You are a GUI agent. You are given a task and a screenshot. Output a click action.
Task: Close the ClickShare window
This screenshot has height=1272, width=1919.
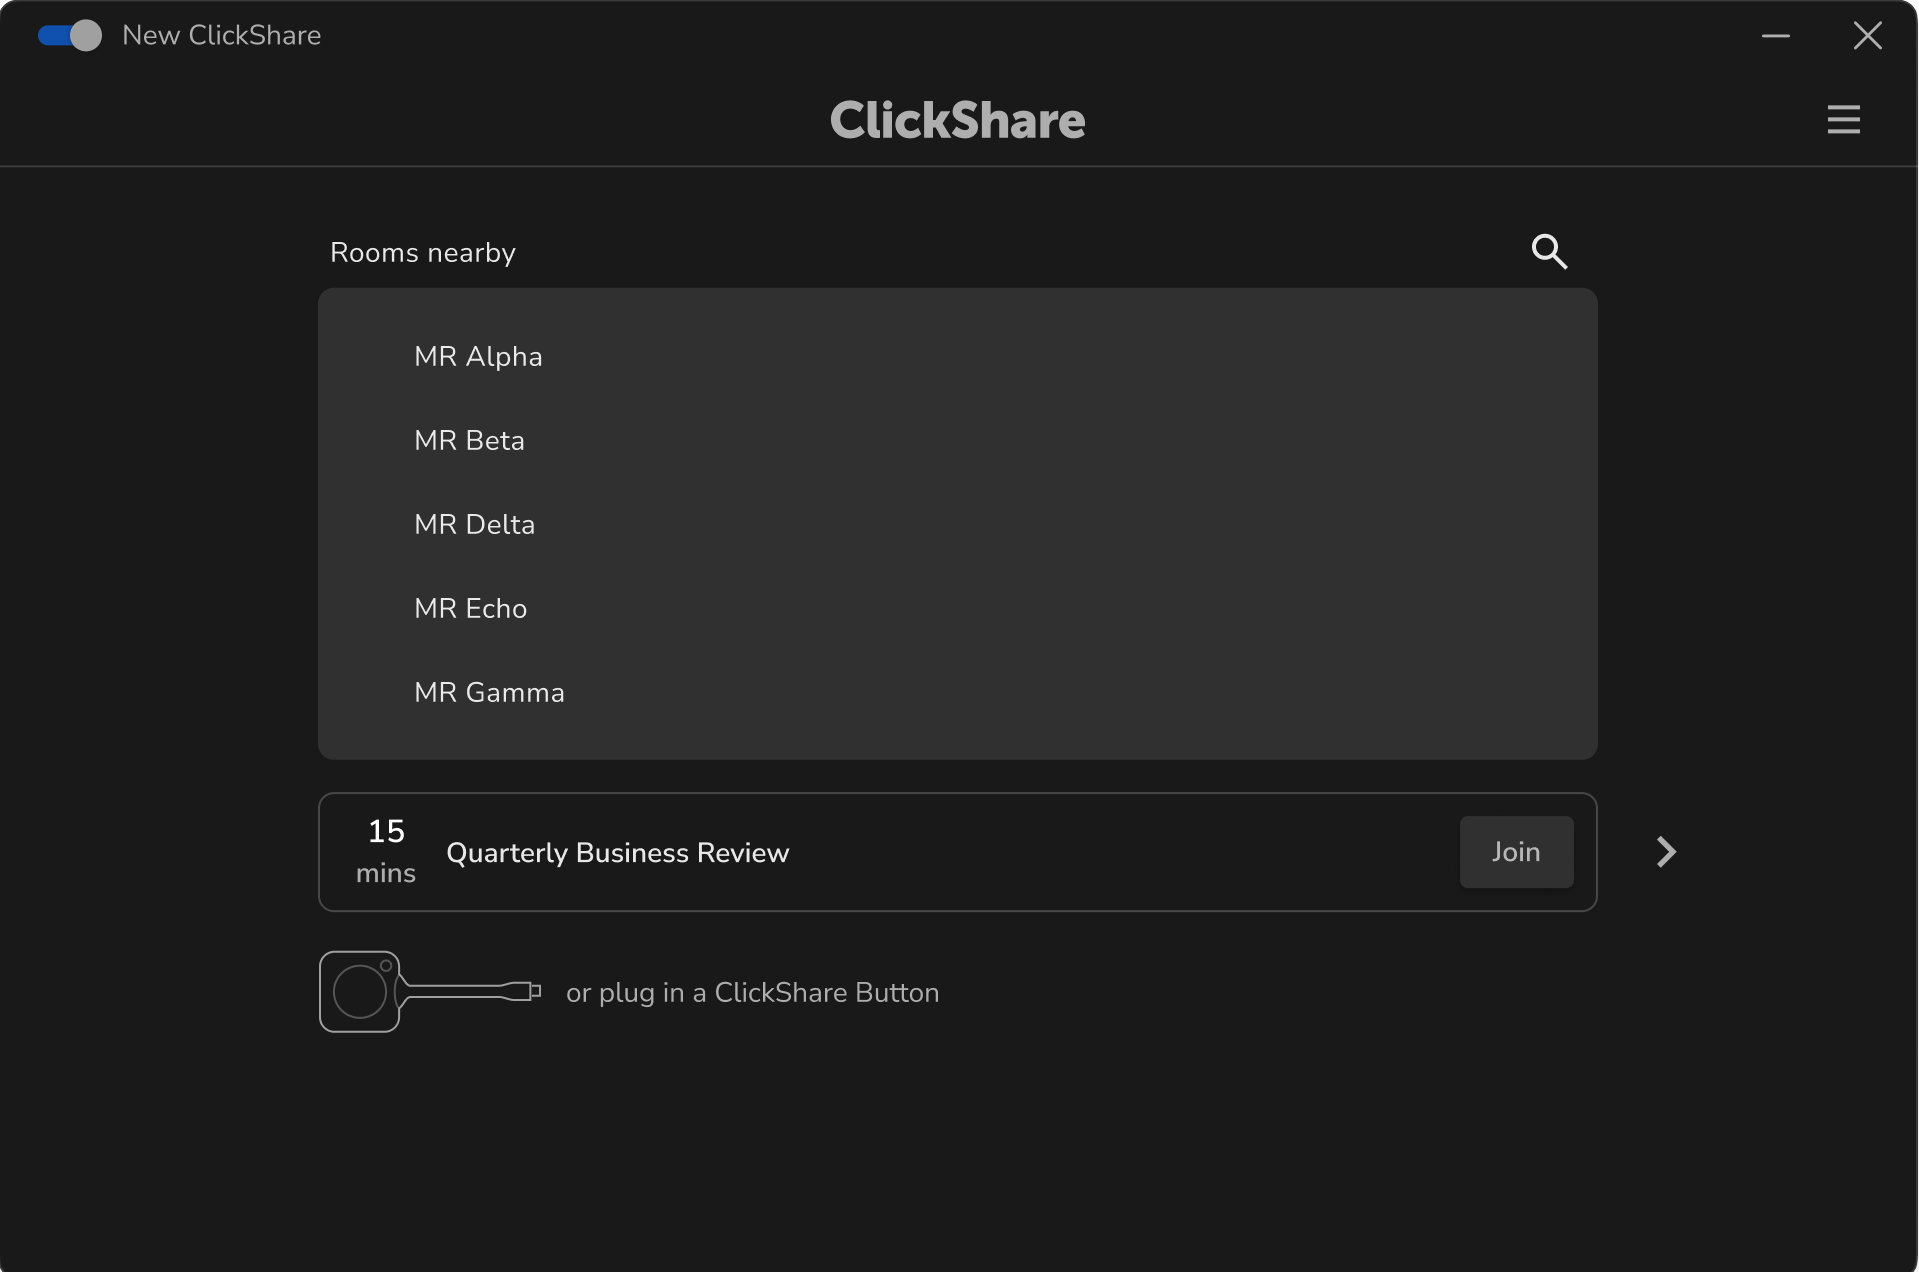point(1866,36)
